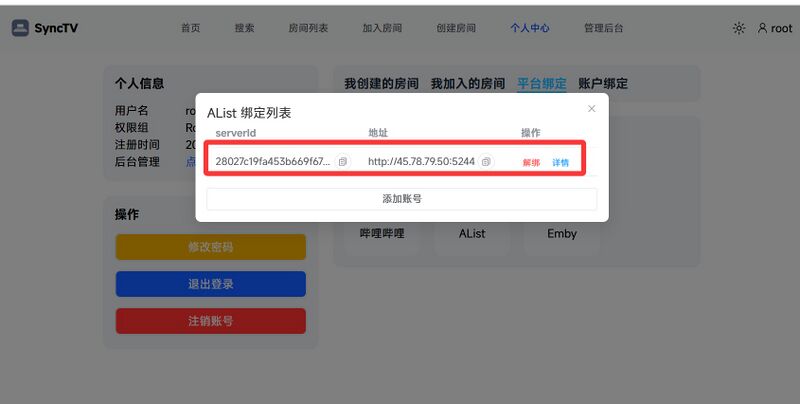800x404 pixels.
Task: Switch to 我加入的房间 tab
Action: (468, 84)
